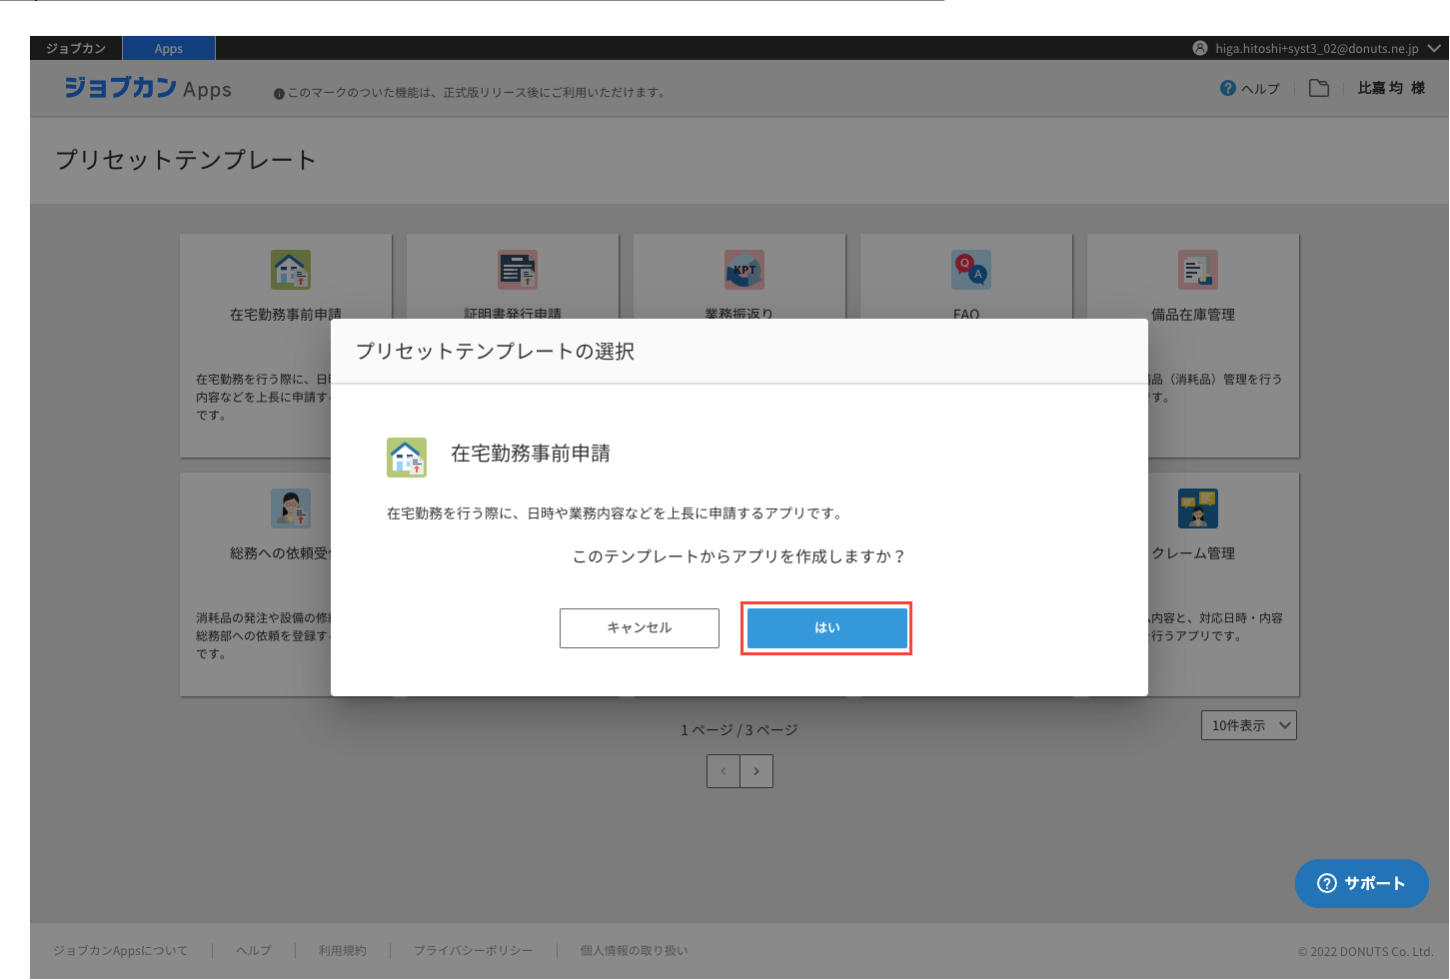Click the blue はい confirmation button
Image resolution: width=1450 pixels, height=980 pixels.
pos(827,628)
